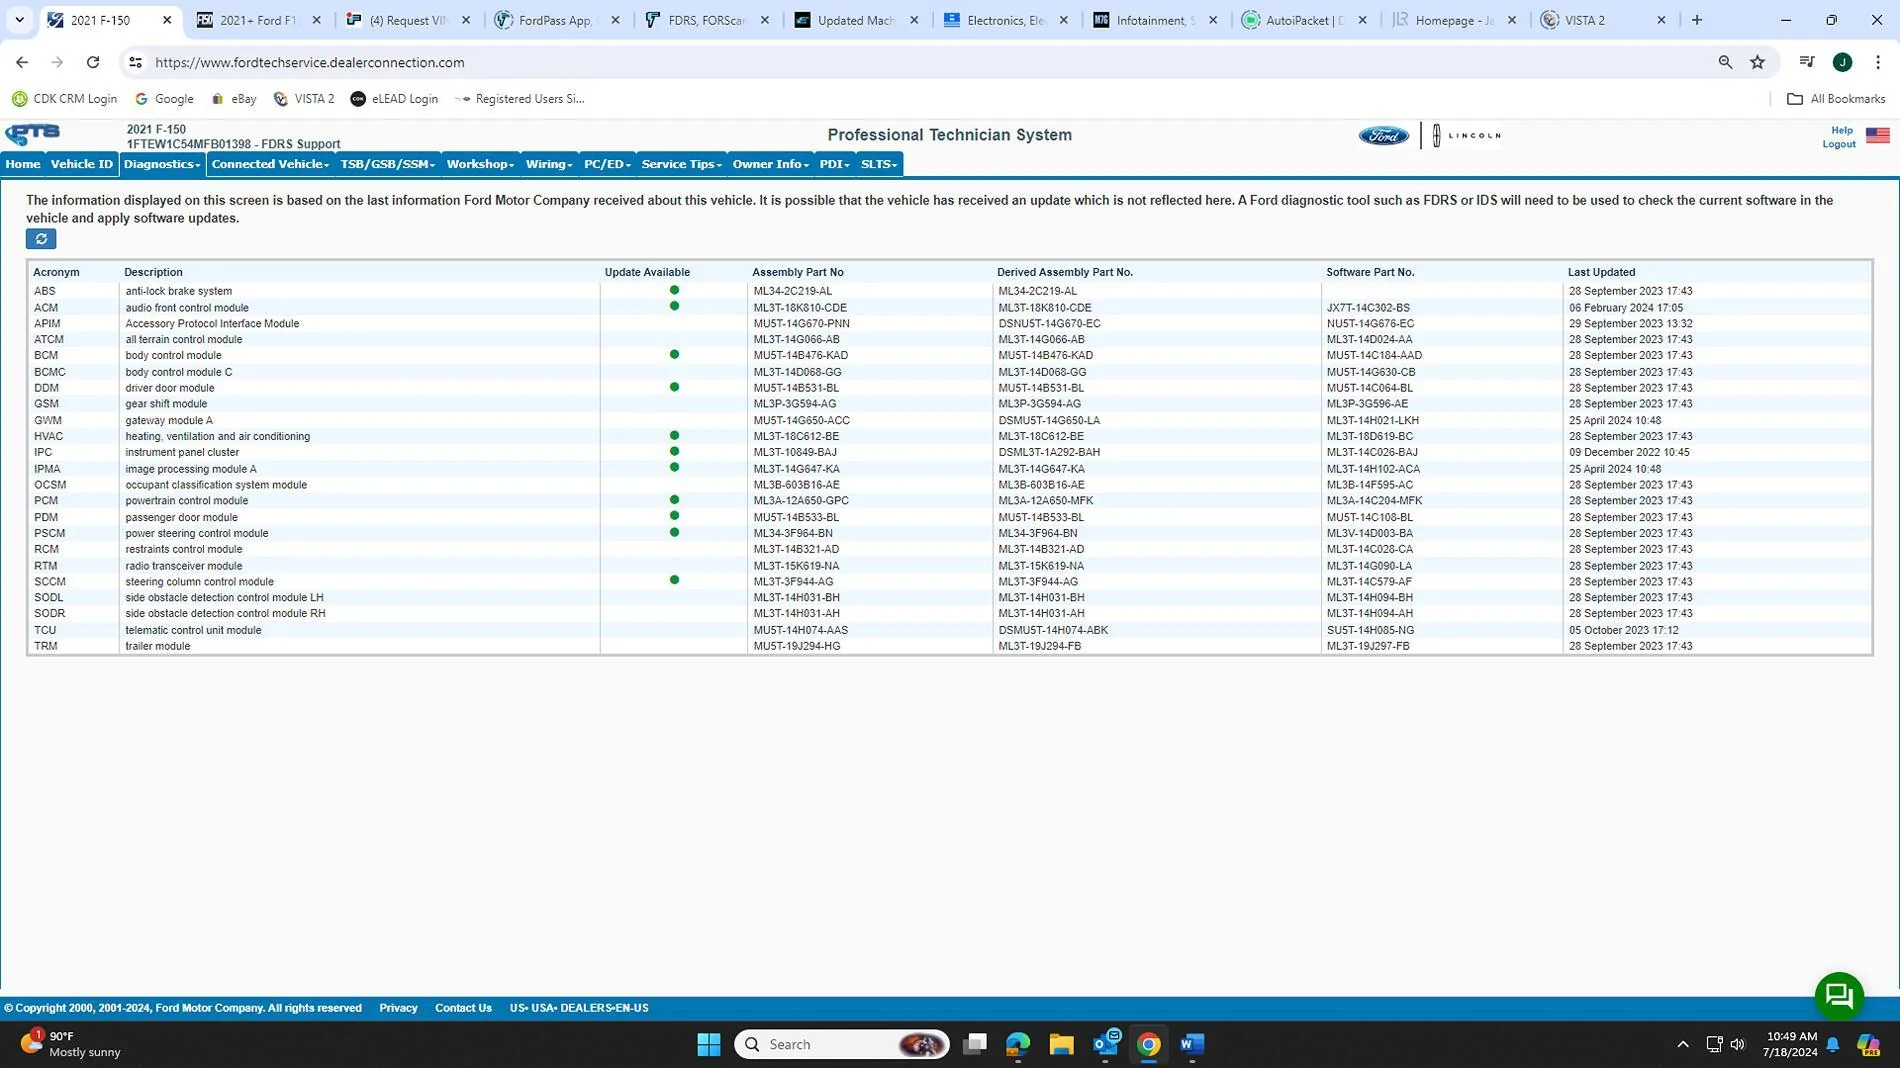This screenshot has height=1068, width=1900.
Task: Click the US flag language icon
Action: tap(1877, 136)
